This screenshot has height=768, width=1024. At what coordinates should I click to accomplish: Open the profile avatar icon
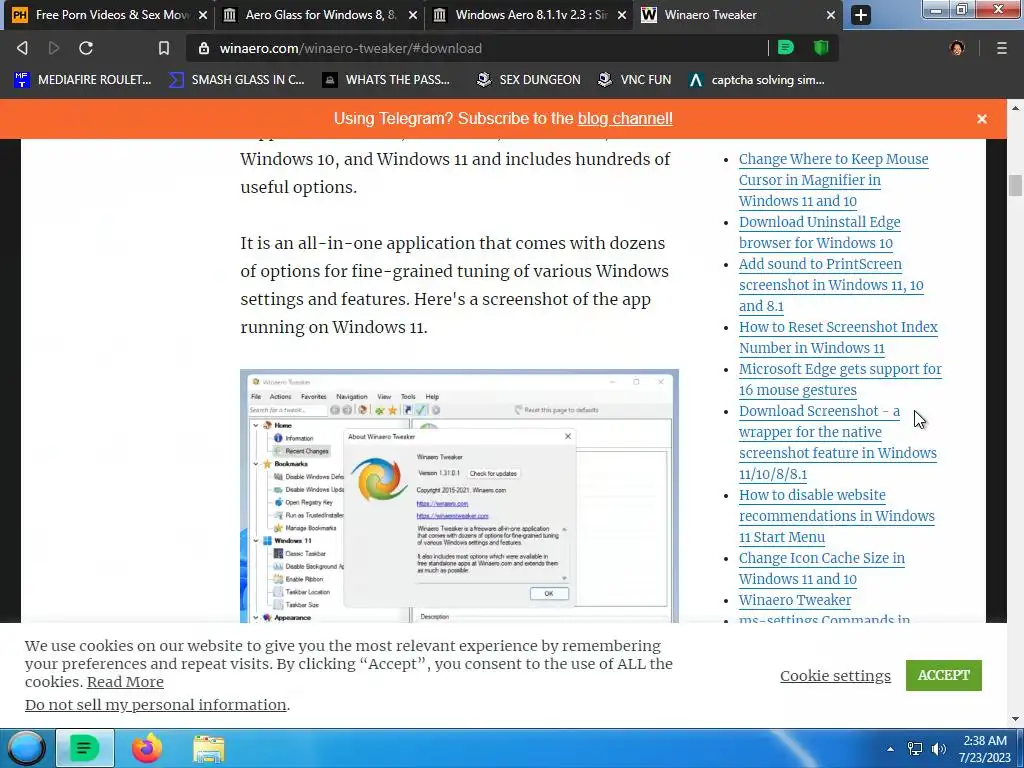[x=957, y=48]
